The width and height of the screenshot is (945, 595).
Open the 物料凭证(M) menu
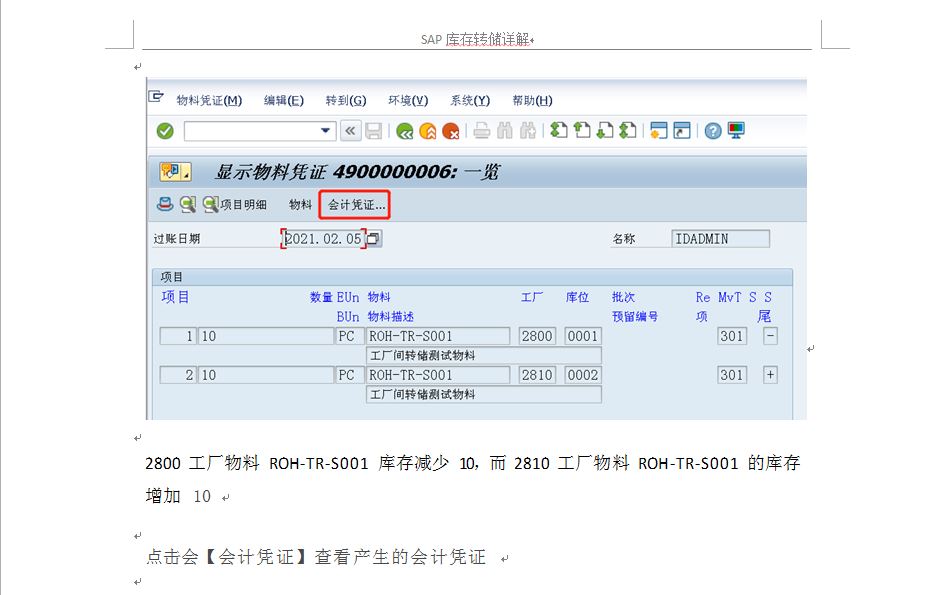(x=209, y=101)
